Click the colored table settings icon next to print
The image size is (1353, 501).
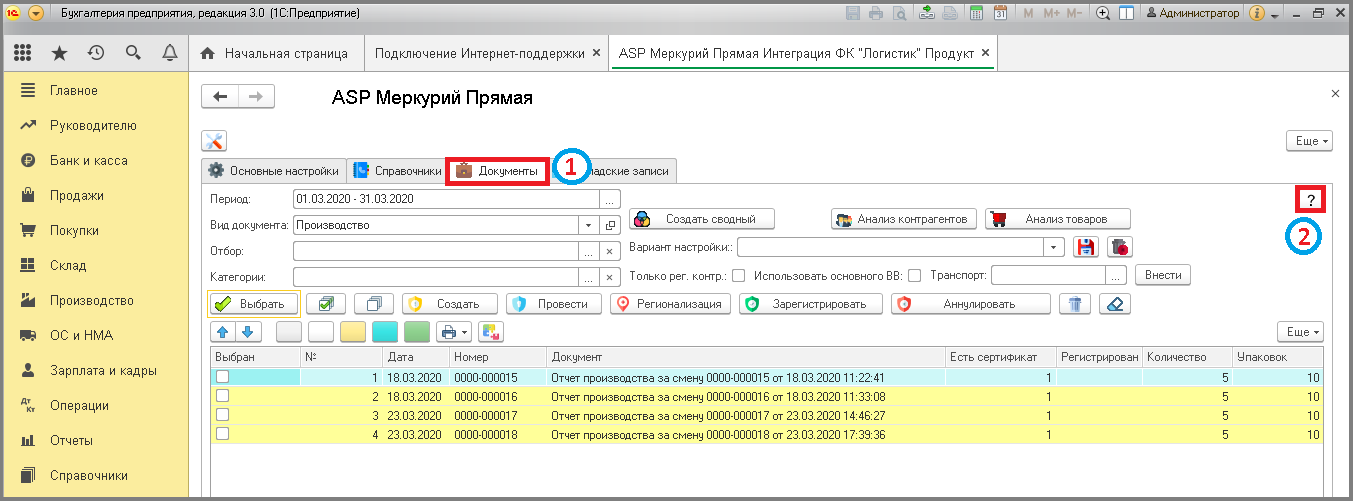pyautogui.click(x=491, y=331)
